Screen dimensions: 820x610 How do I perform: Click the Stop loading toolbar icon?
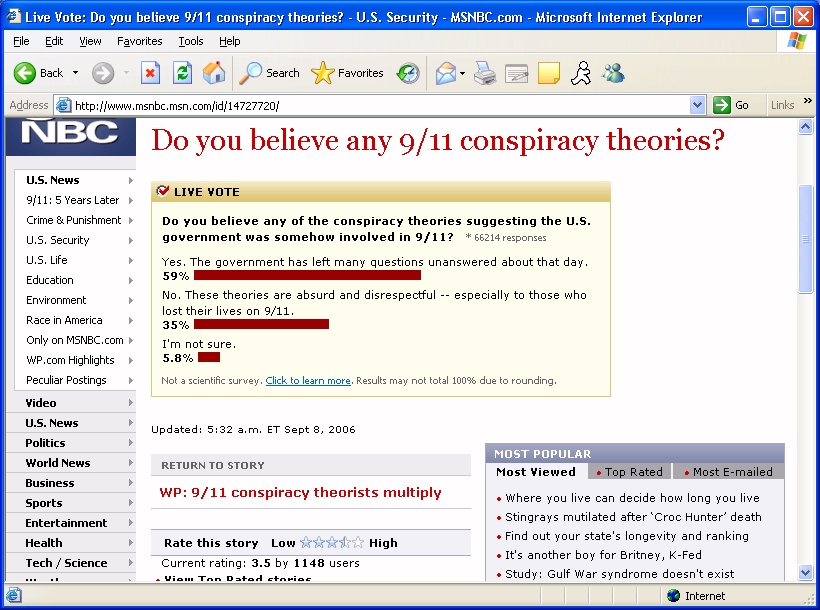150,73
